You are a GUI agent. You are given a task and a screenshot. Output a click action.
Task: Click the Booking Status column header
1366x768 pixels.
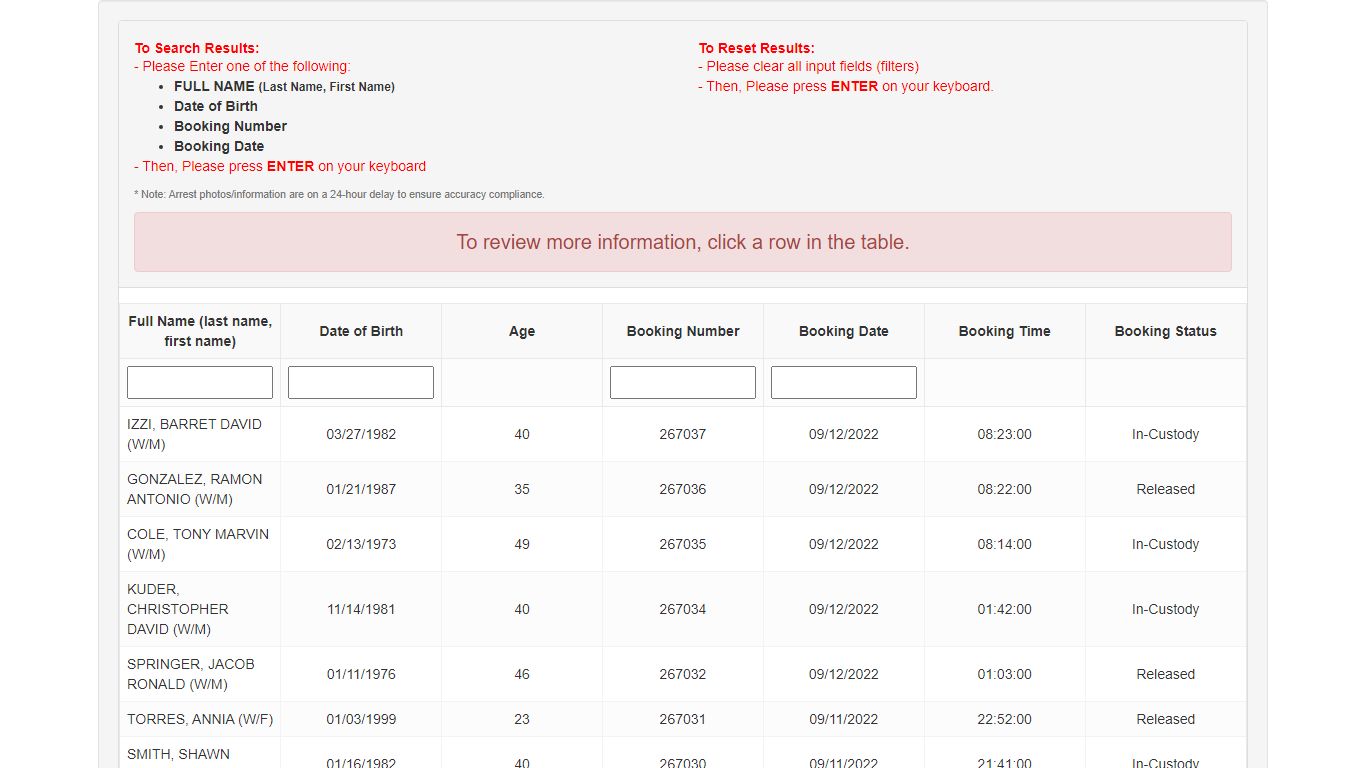[1166, 331]
